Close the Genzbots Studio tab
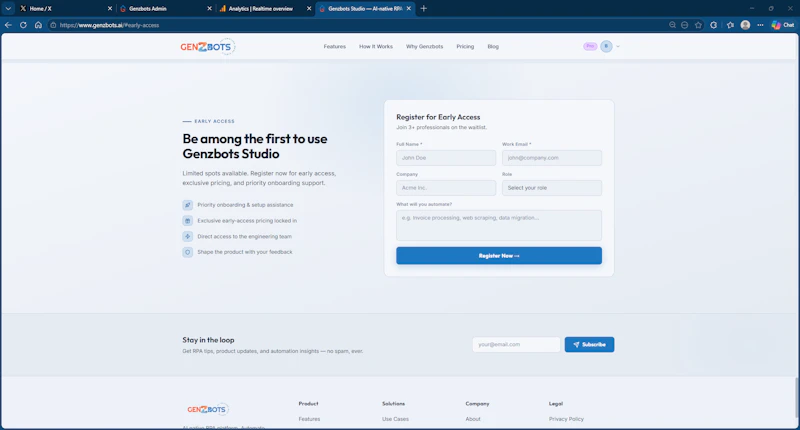 [409, 9]
